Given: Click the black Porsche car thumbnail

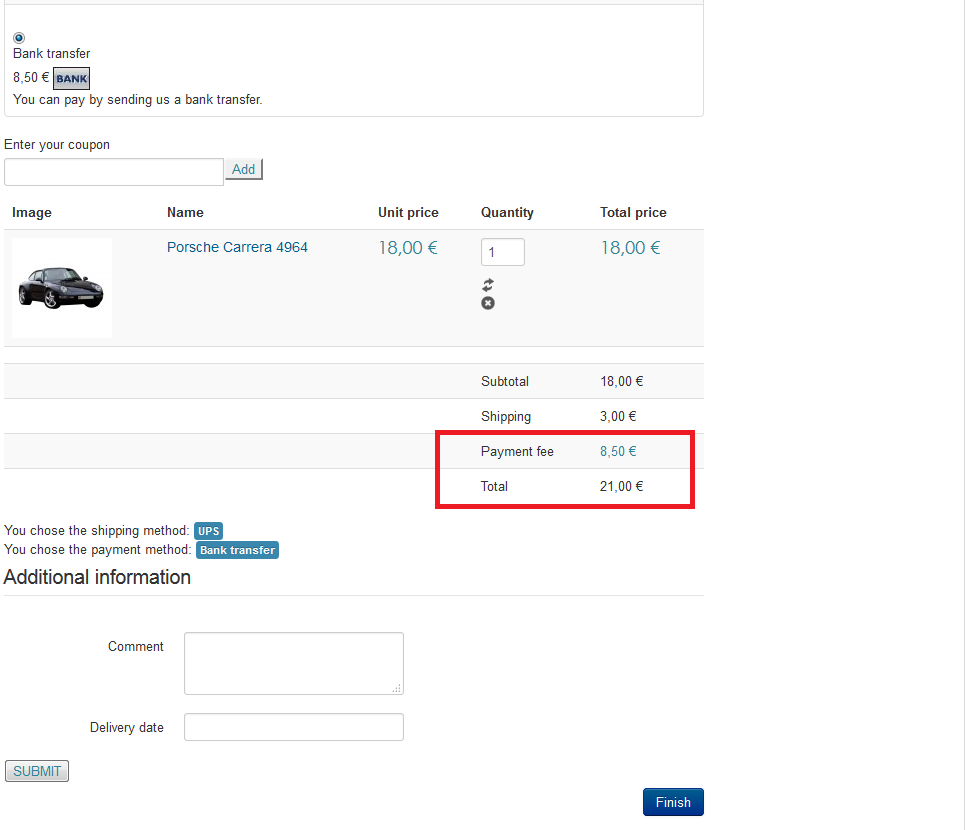Looking at the screenshot, I should (x=61, y=287).
